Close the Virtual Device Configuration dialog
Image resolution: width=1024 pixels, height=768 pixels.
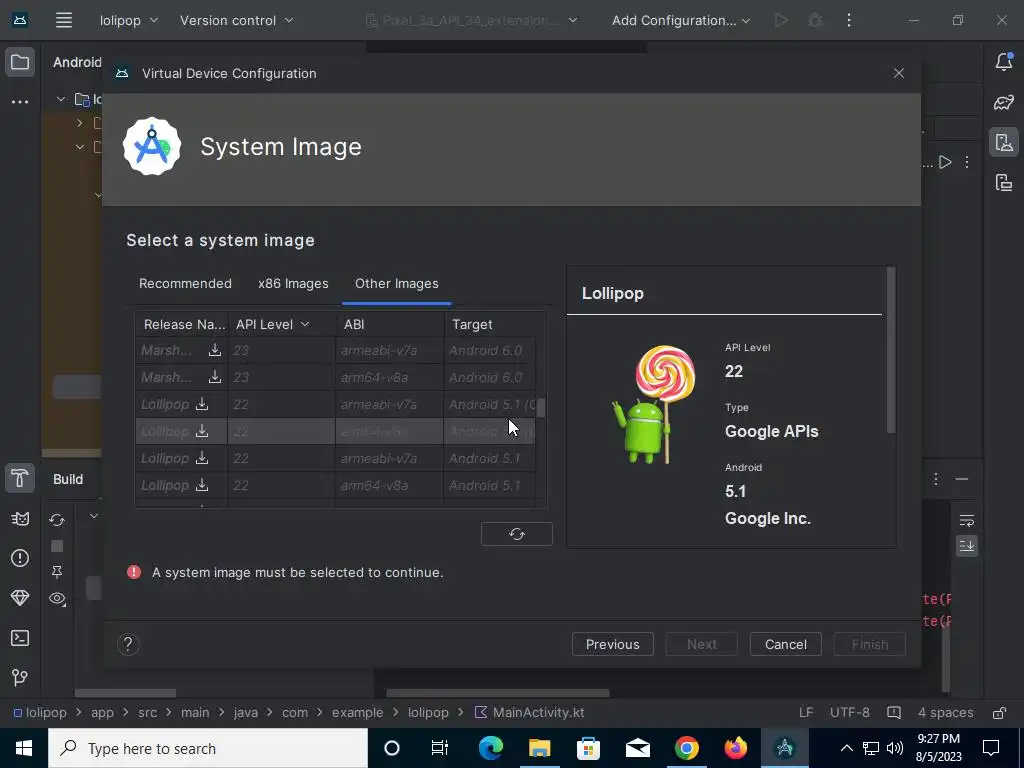tap(899, 73)
